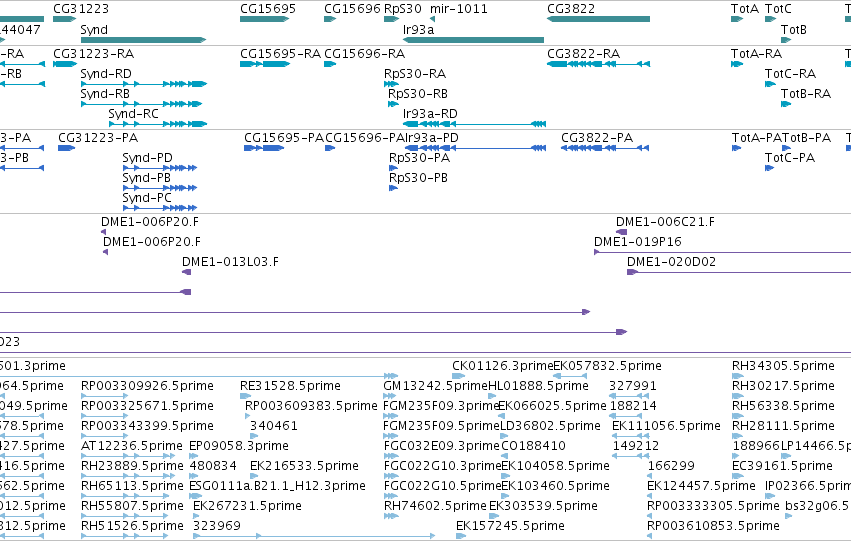
Task: Select the RE31528.5prime EST label
Action: (x=290, y=386)
